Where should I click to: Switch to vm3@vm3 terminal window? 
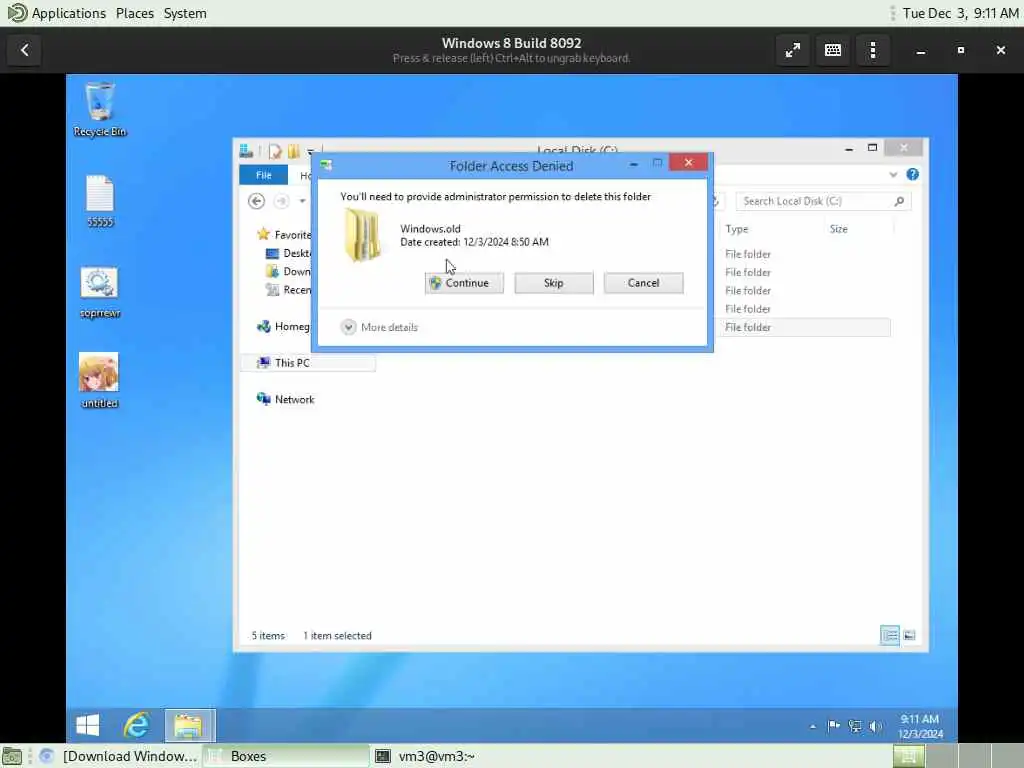(x=426, y=756)
